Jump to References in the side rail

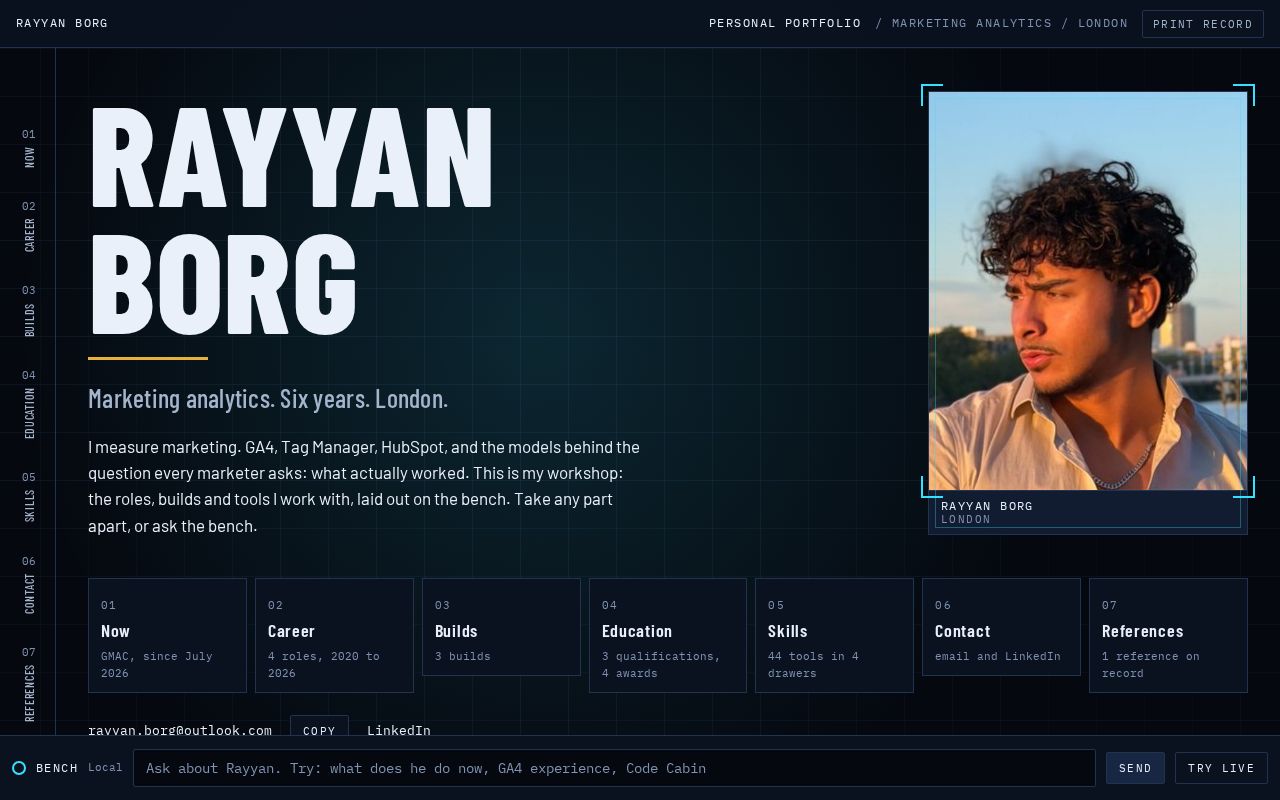[29, 684]
